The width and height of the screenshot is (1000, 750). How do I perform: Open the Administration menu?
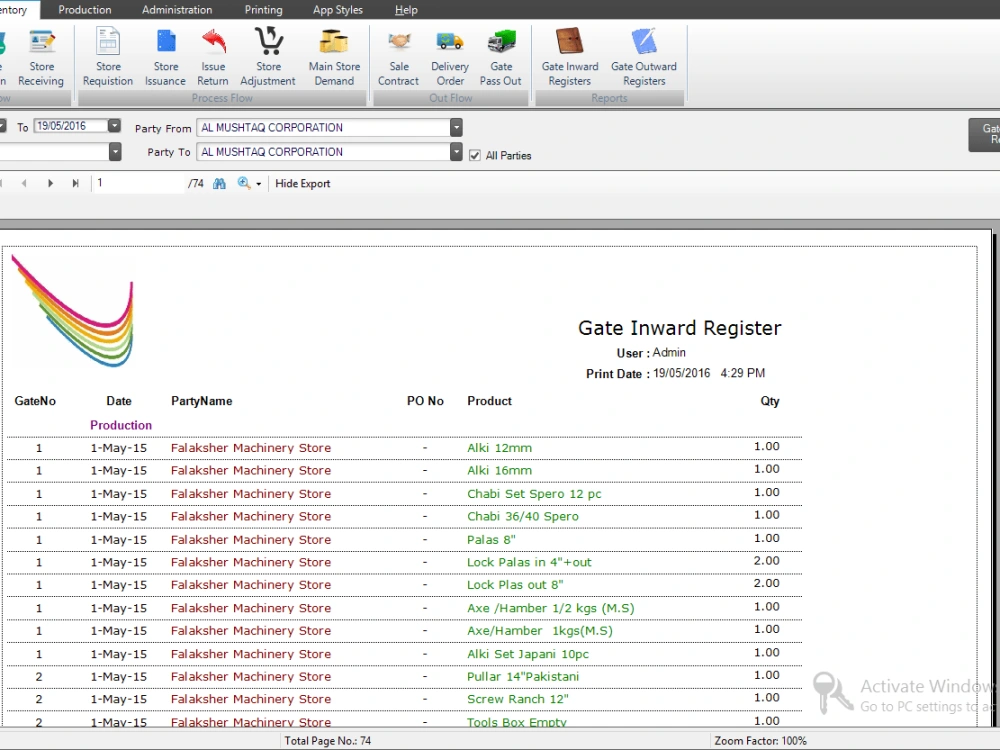[x=177, y=10]
